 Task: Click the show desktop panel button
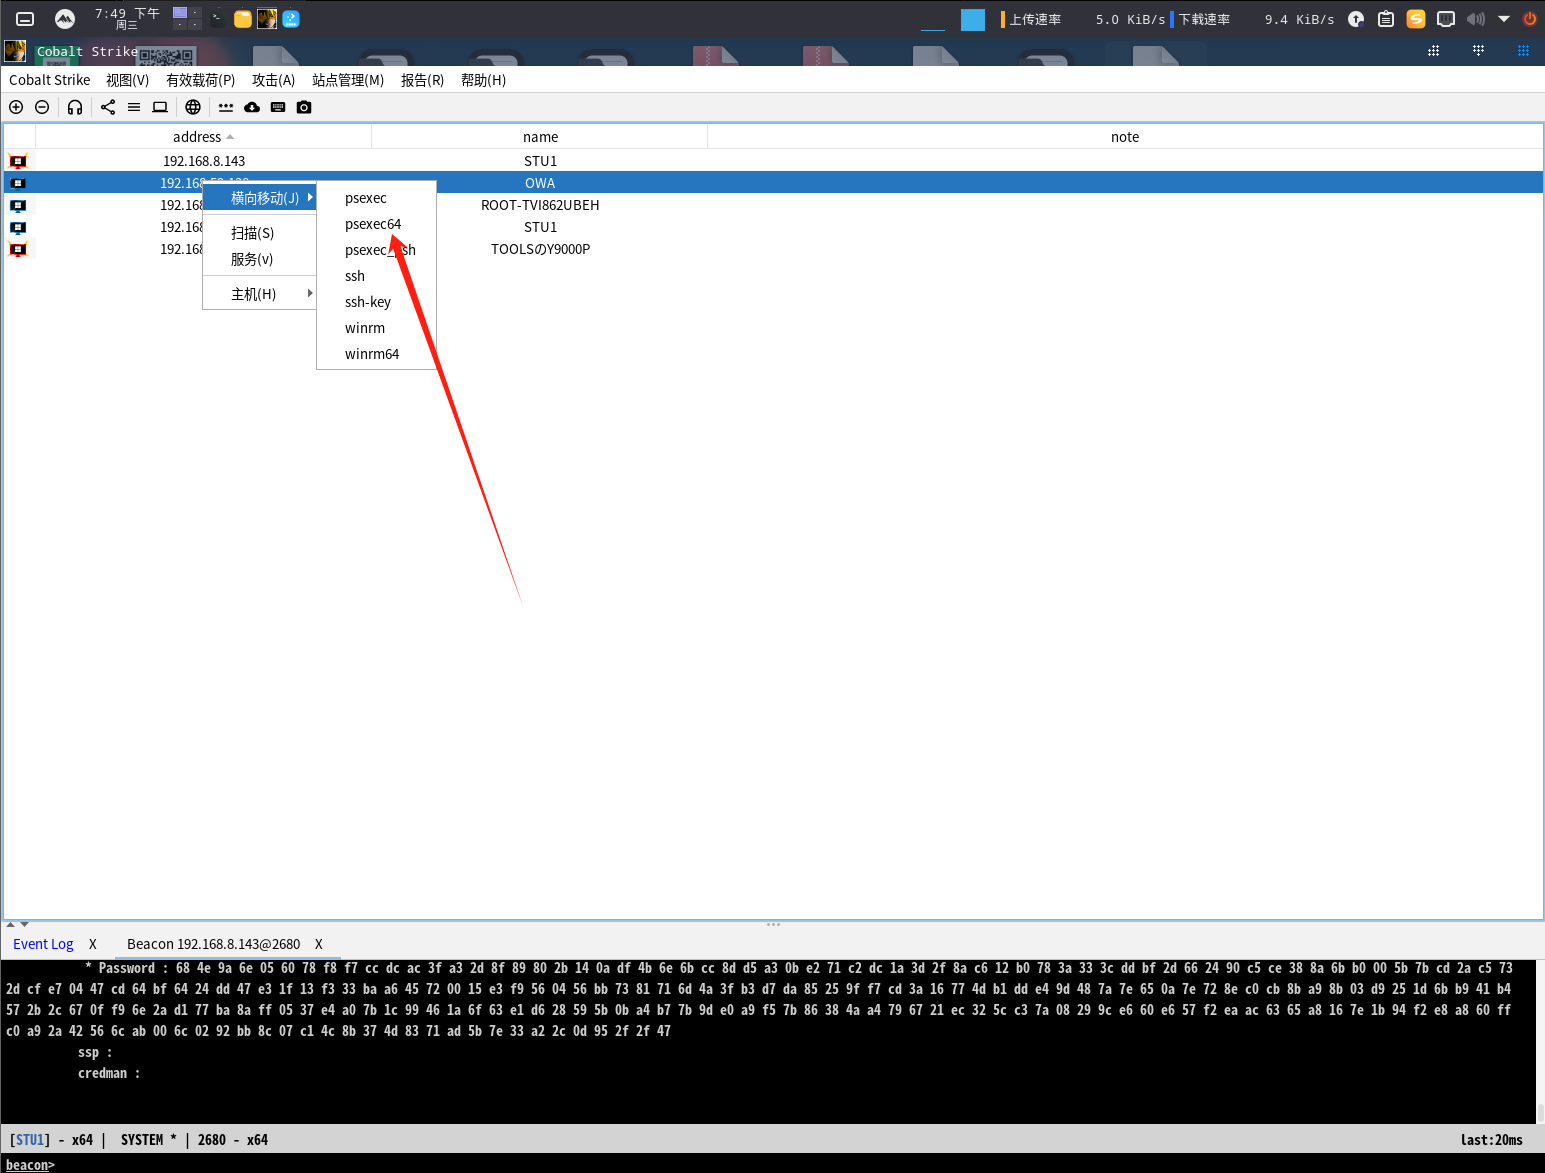[25, 18]
